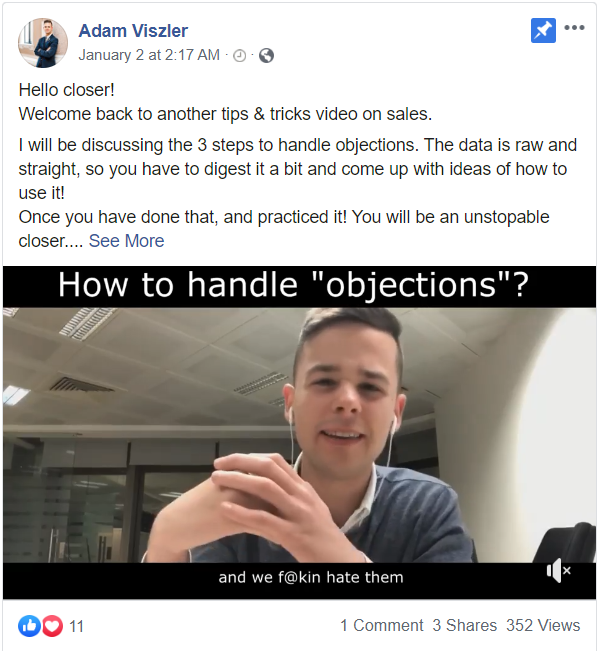Image resolution: width=597 pixels, height=651 pixels.
Task: Click the video title bar "How to handle objections"
Action: tap(294, 285)
